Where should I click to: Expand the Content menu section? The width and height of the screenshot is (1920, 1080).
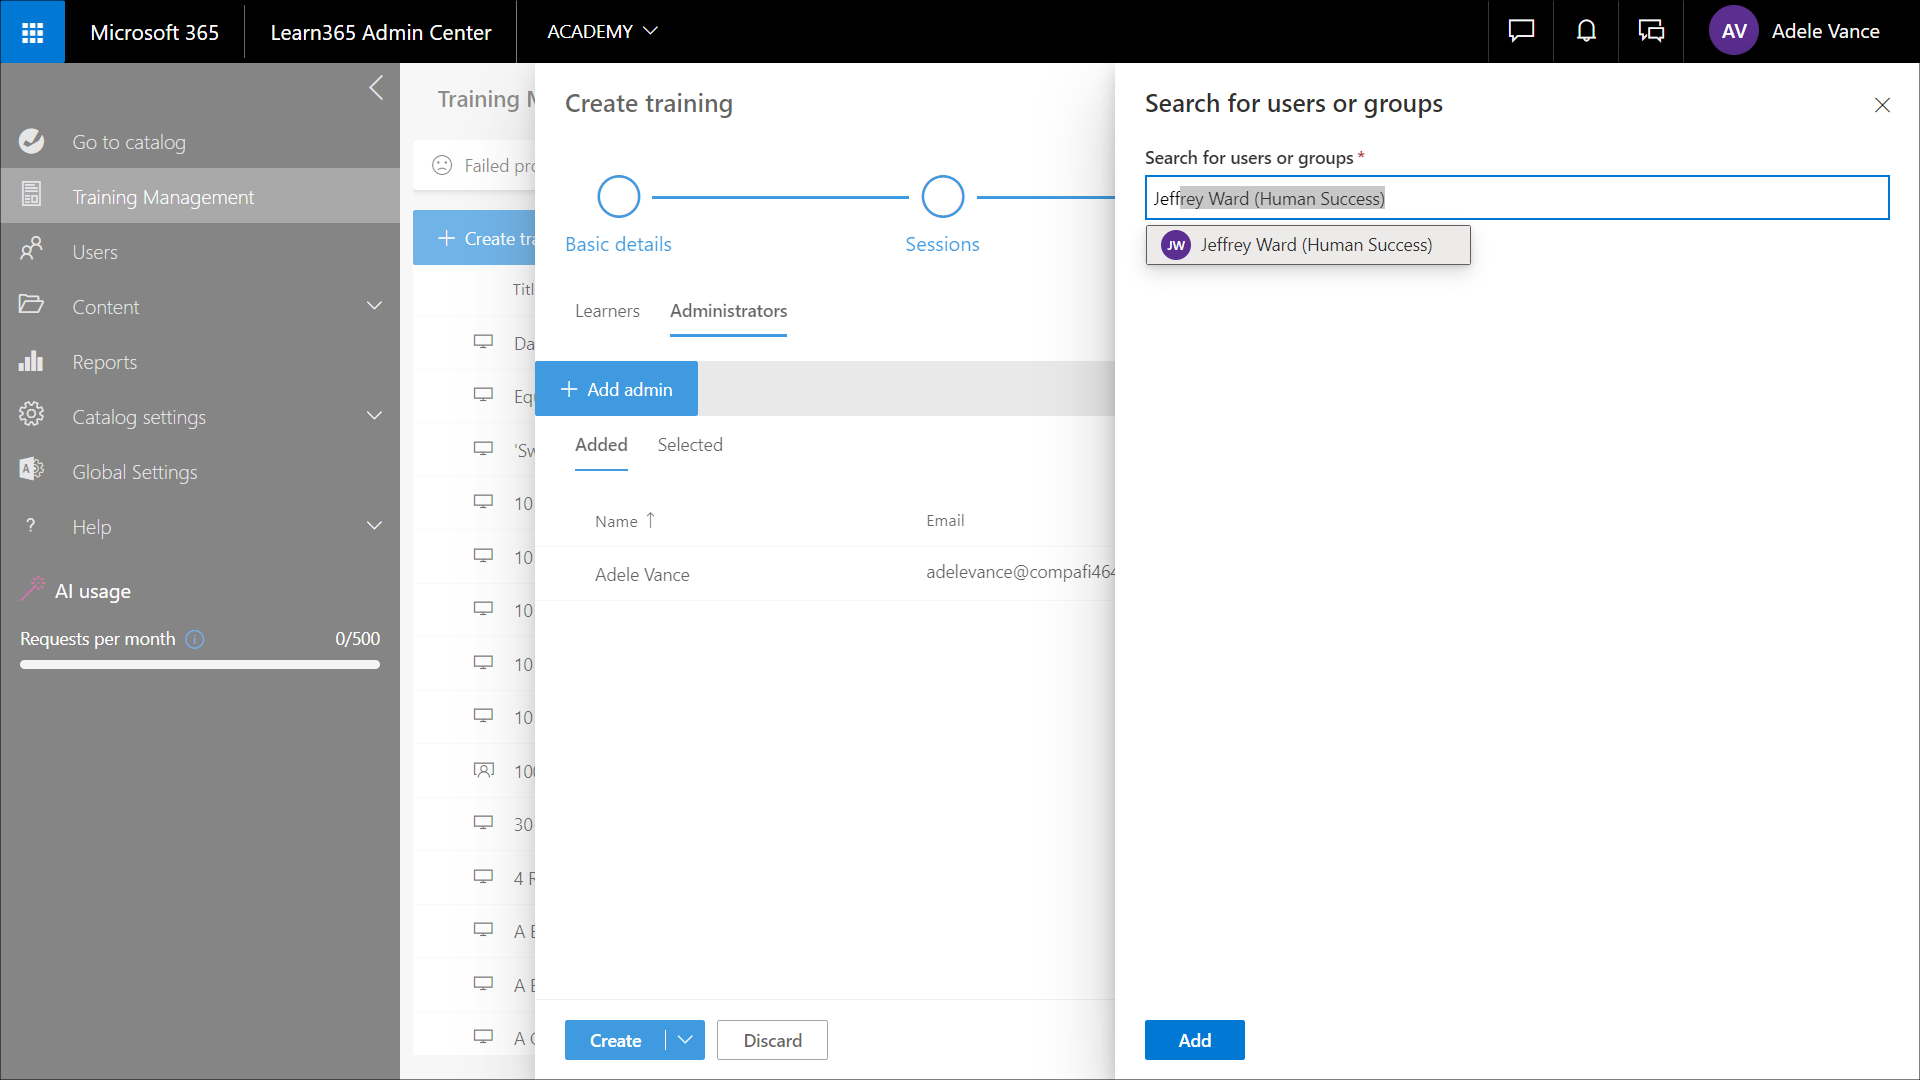coord(374,306)
